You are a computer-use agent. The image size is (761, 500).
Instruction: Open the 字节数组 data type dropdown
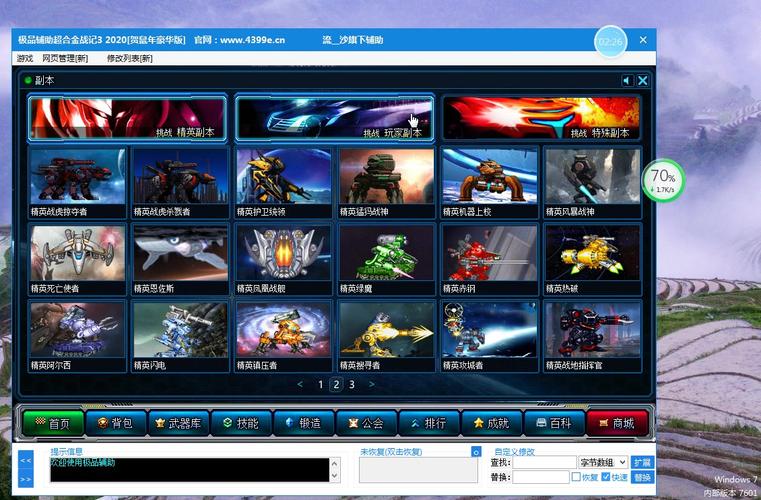click(603, 463)
